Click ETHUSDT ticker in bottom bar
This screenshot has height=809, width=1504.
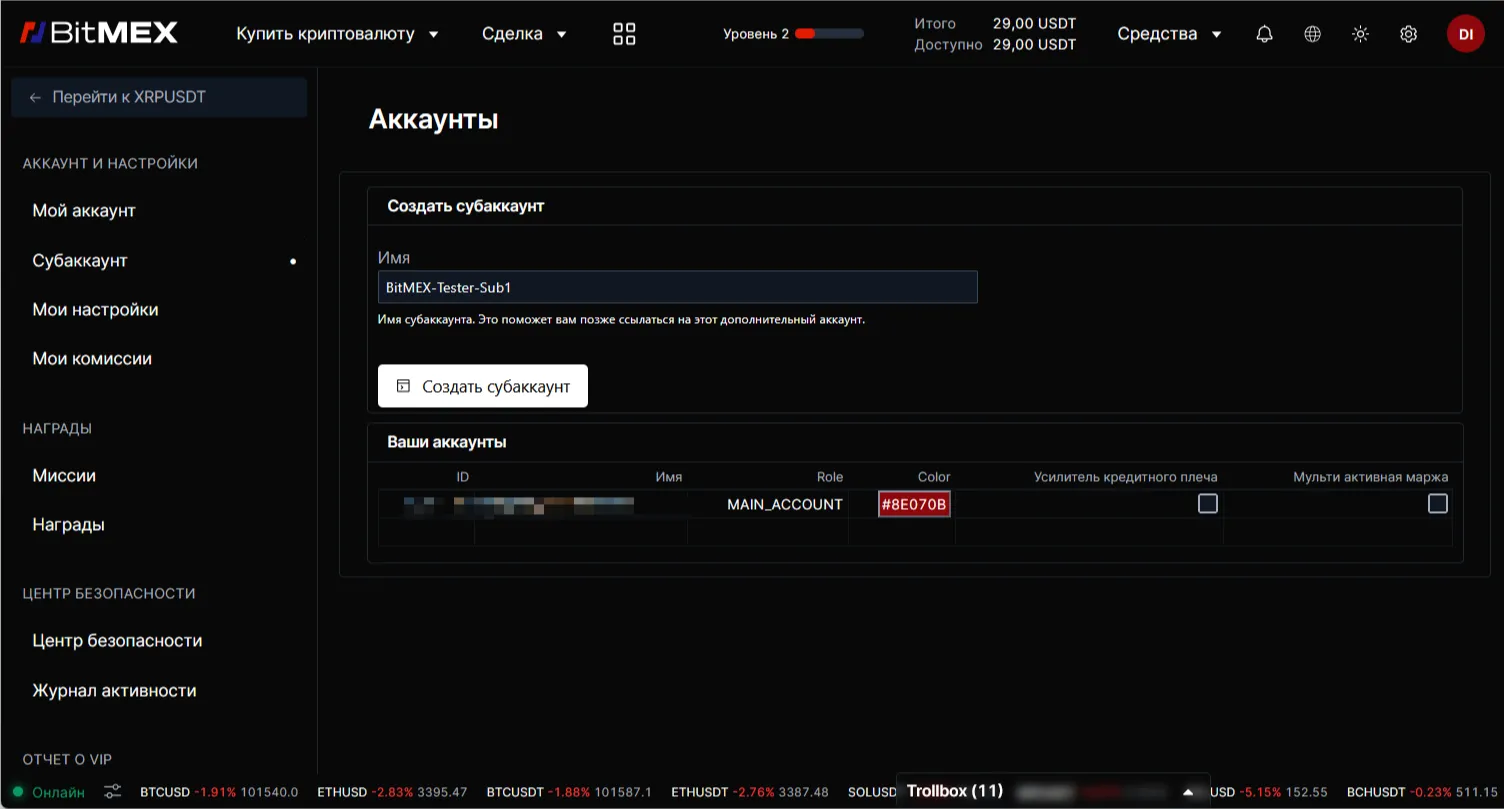pyautogui.click(x=750, y=792)
